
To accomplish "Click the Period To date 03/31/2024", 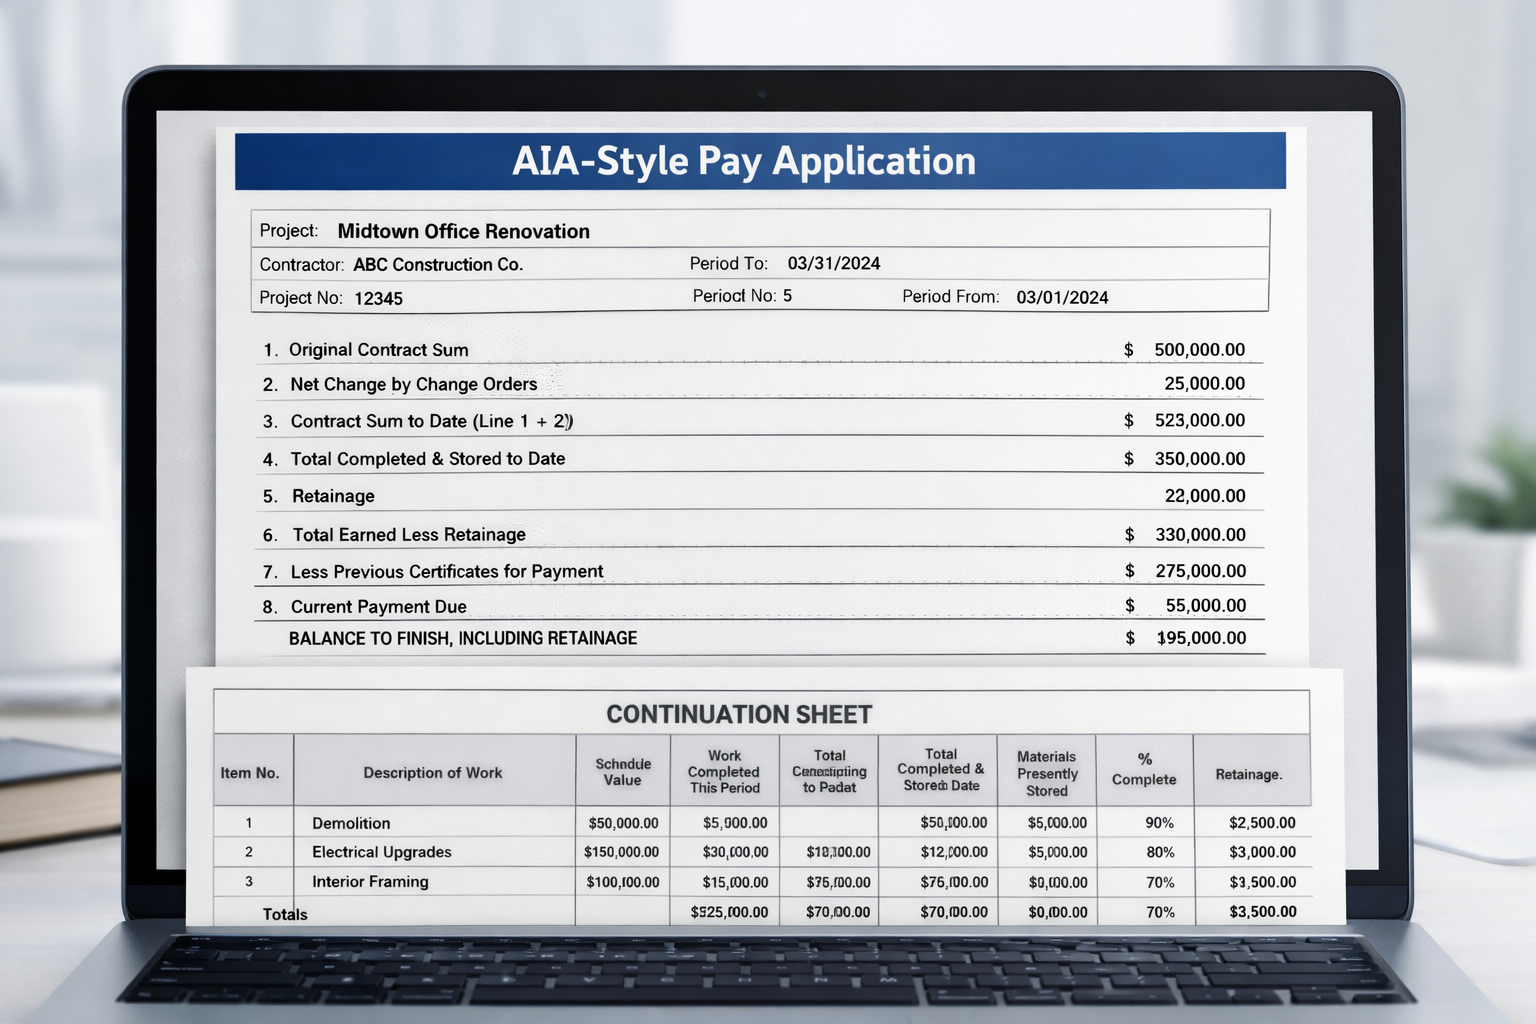I will click(833, 263).
